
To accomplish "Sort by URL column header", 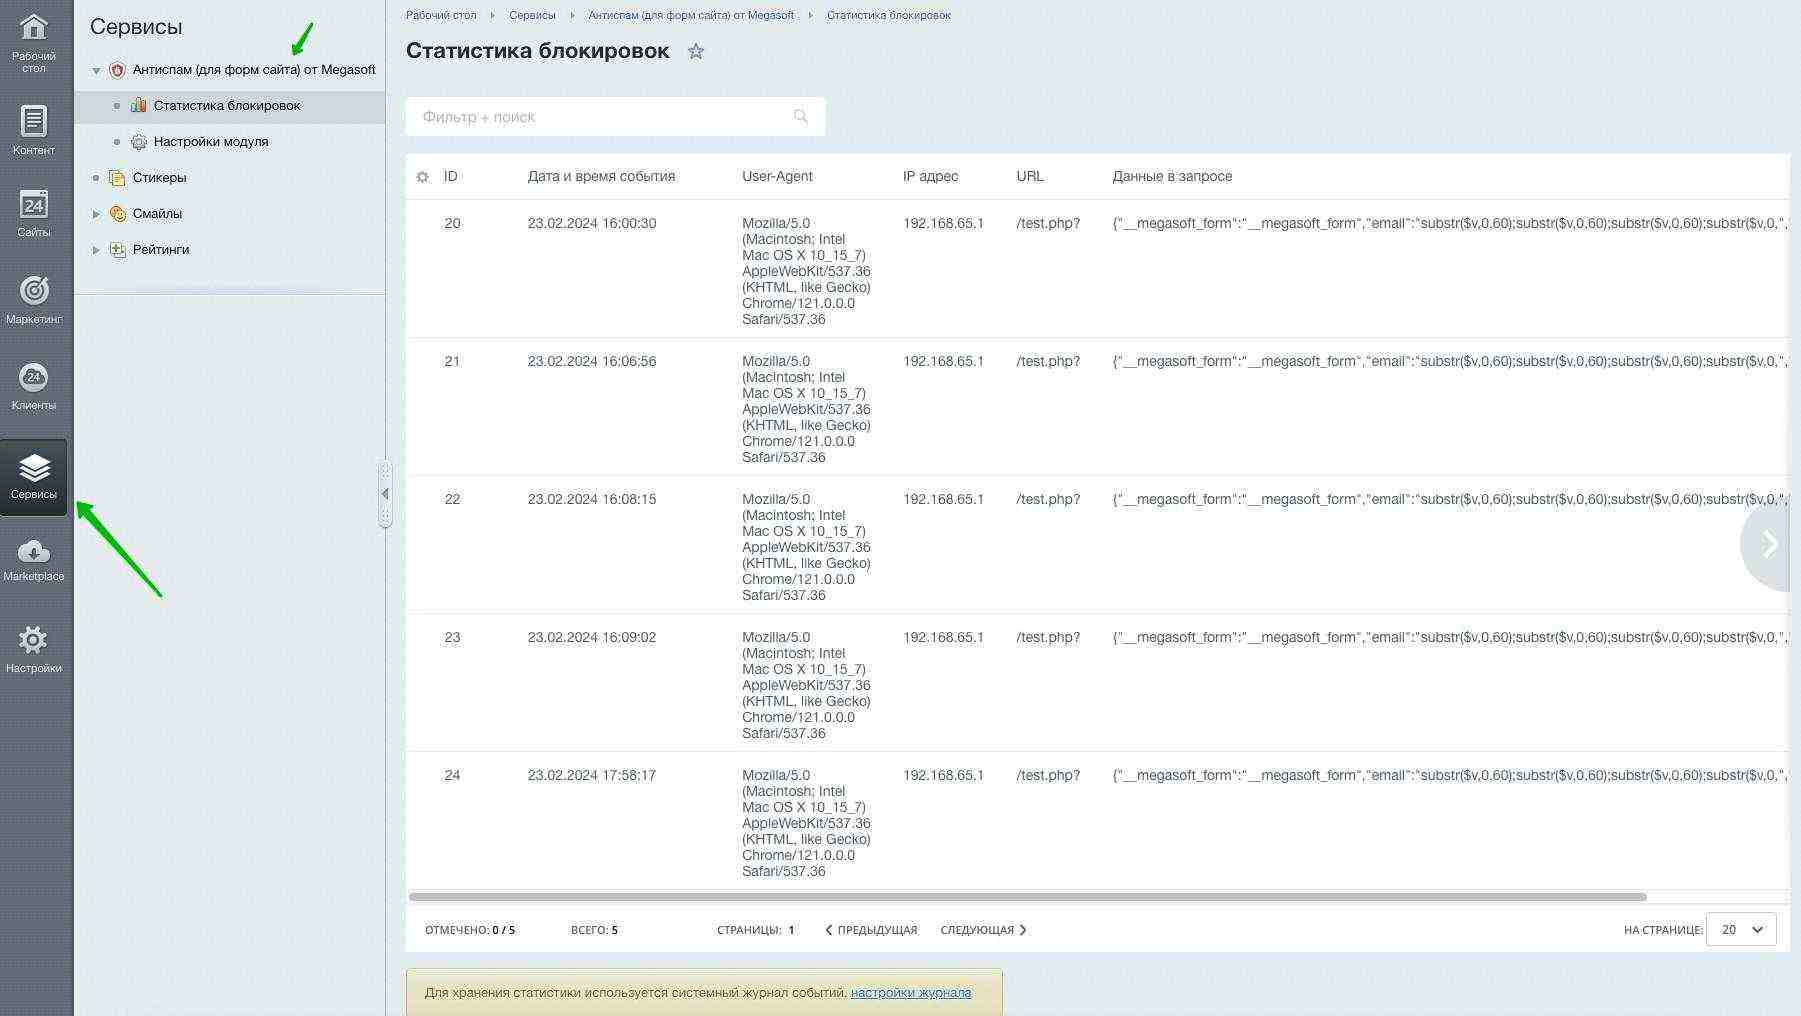I will [x=1030, y=177].
